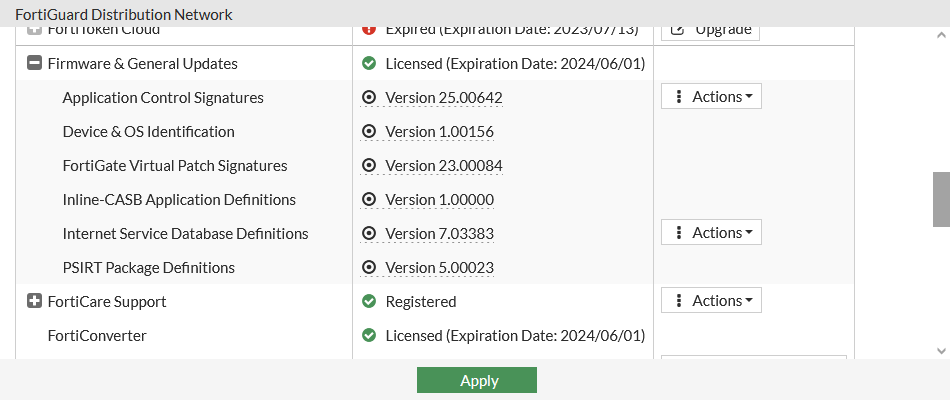This screenshot has height=400, width=950.
Task: Click the red expired icon for FortiToken Cloud
Action: (x=369, y=29)
